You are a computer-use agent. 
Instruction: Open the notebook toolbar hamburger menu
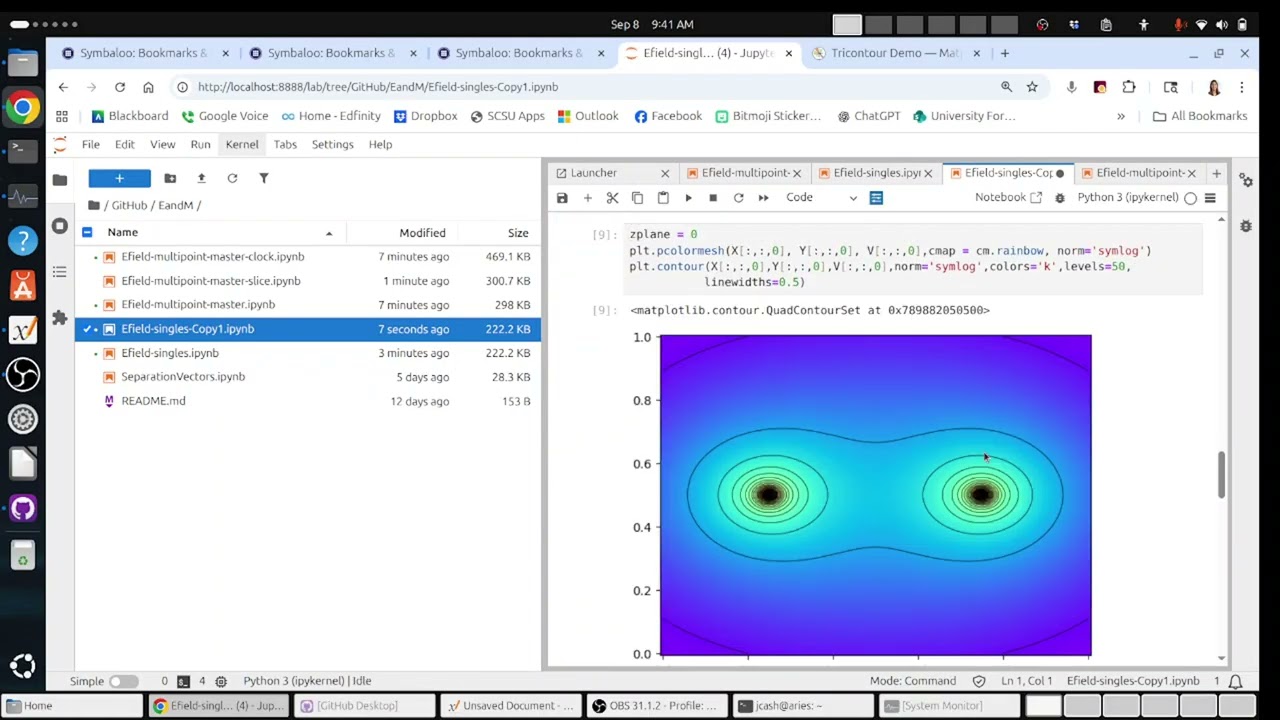1210,198
